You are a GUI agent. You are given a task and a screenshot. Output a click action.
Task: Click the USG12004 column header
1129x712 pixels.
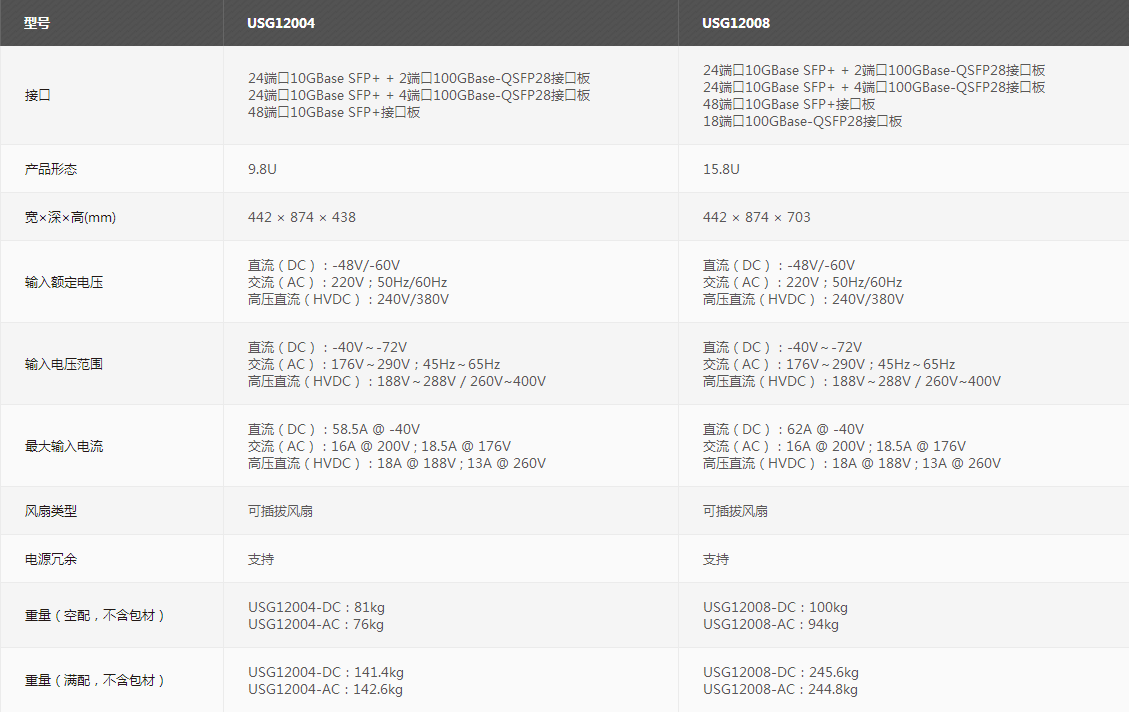tap(281, 23)
